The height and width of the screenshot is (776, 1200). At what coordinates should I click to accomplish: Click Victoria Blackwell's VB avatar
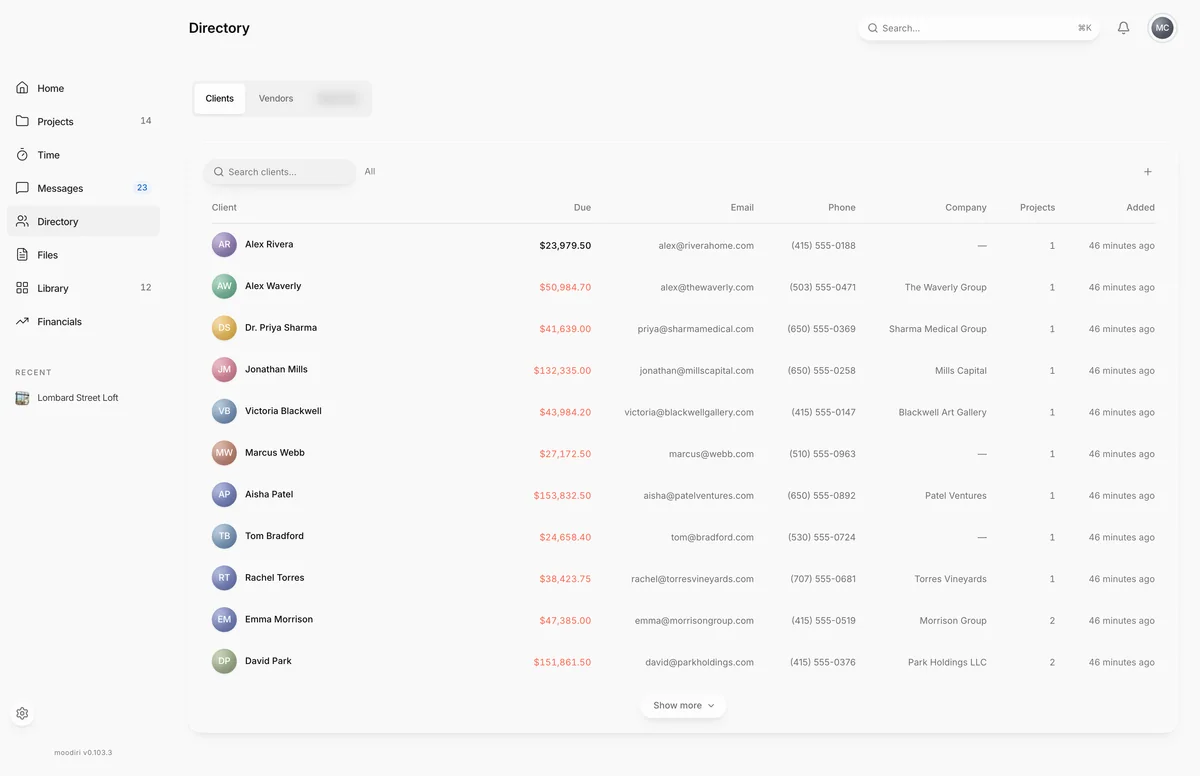tap(224, 411)
